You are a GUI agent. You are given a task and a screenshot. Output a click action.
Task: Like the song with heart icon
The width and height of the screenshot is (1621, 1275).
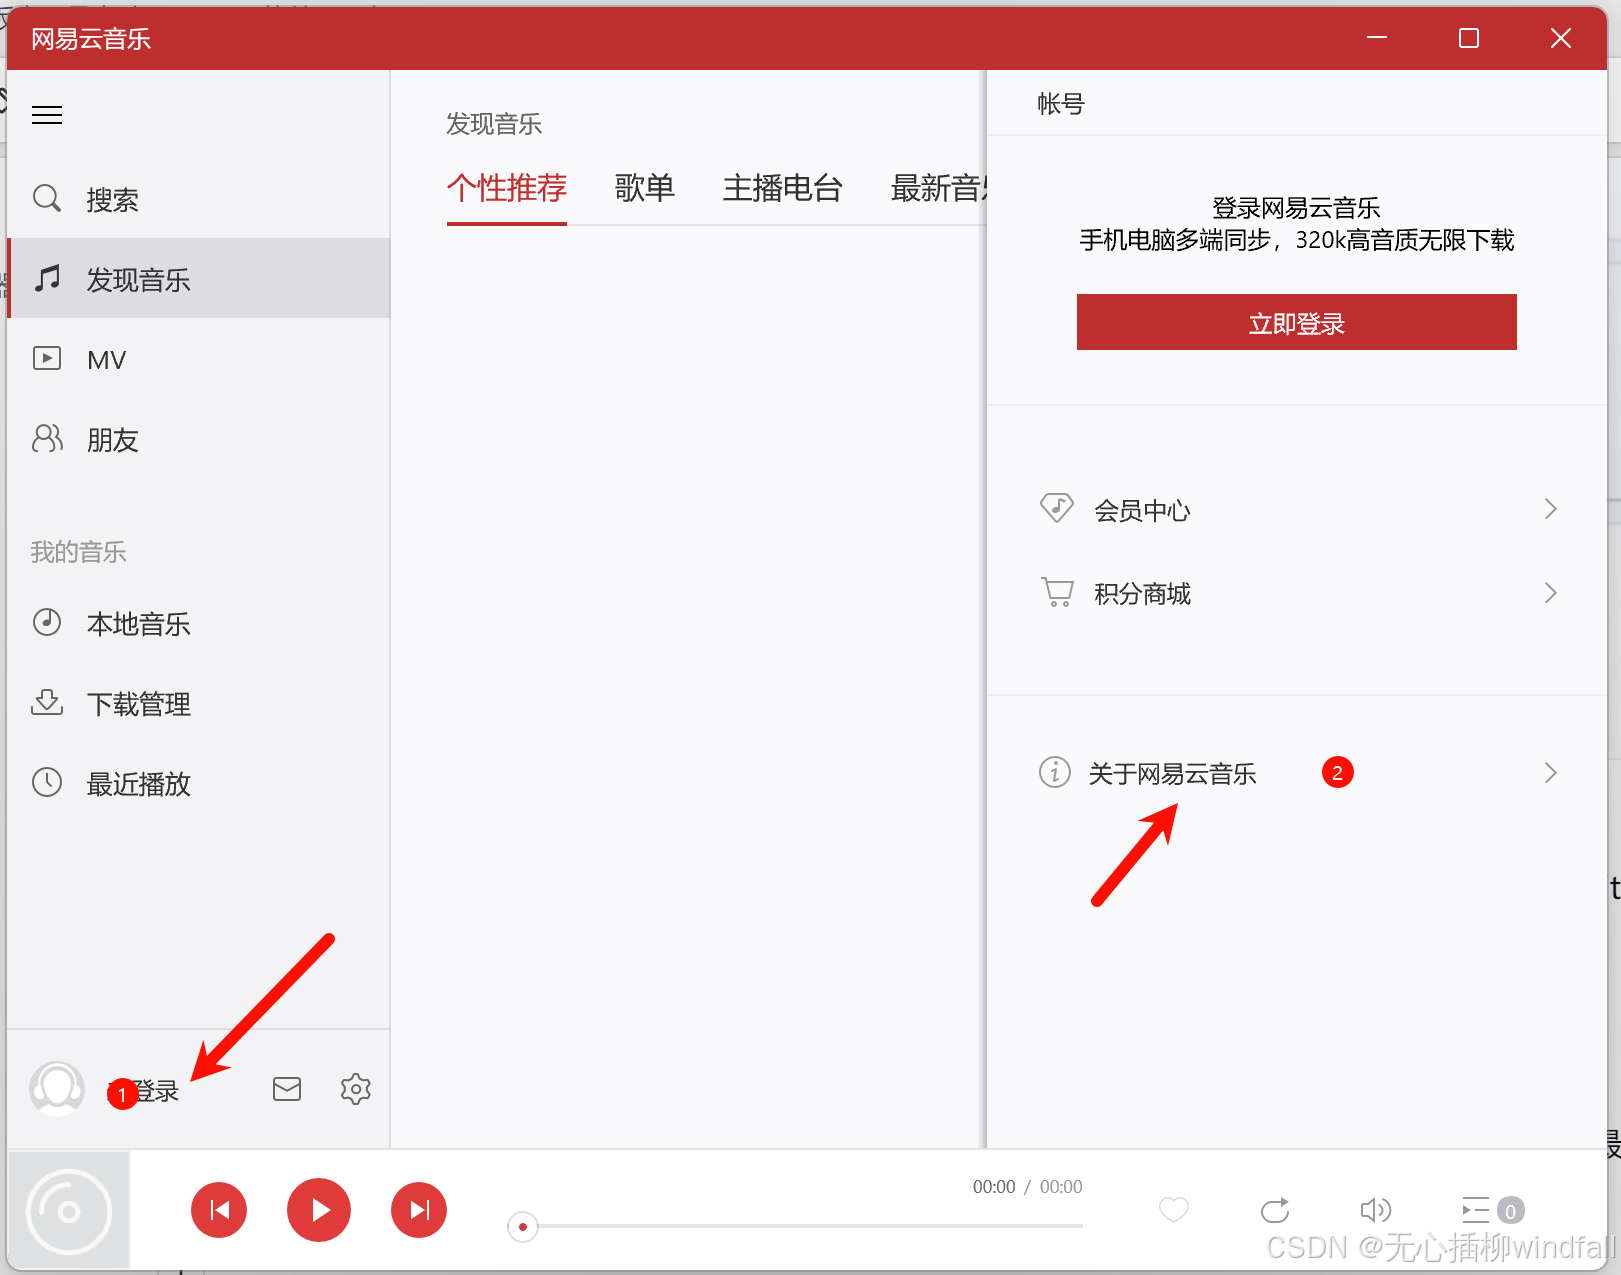[x=1174, y=1210]
